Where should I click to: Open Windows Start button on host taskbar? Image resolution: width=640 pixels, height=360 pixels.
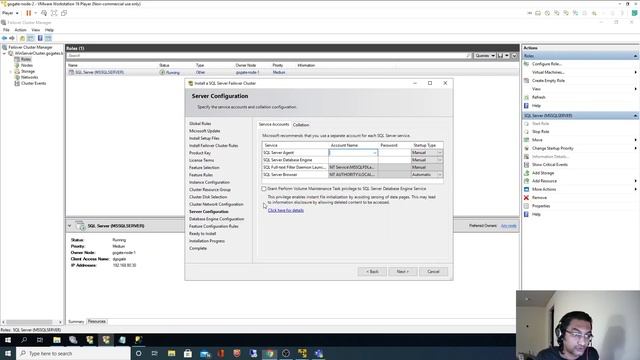pos(7,353)
